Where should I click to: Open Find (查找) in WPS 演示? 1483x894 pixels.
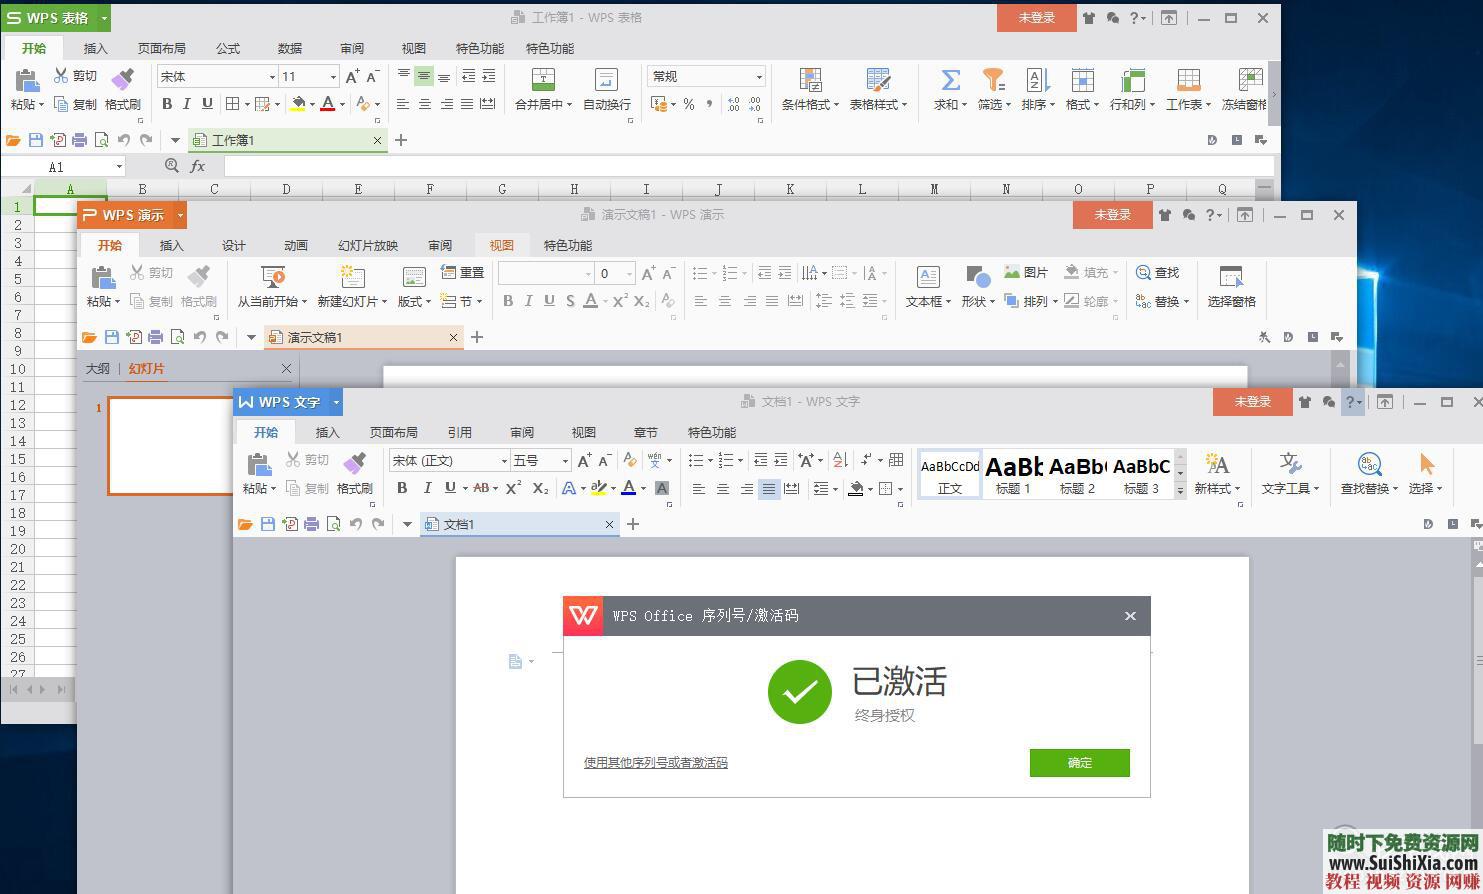(1160, 272)
